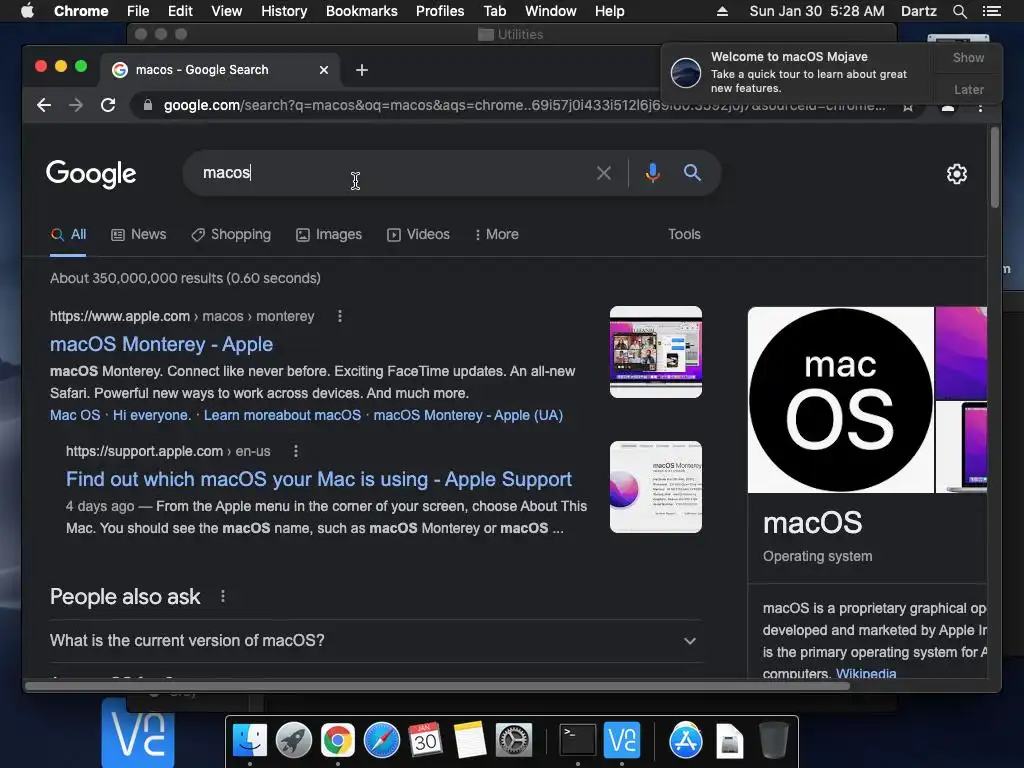Open Finder from the Dock
Viewport: 1024px width, 768px height.
[250, 741]
